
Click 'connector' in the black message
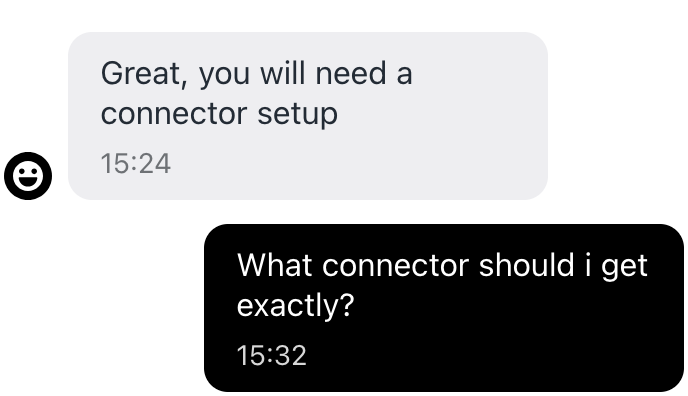click(x=395, y=266)
